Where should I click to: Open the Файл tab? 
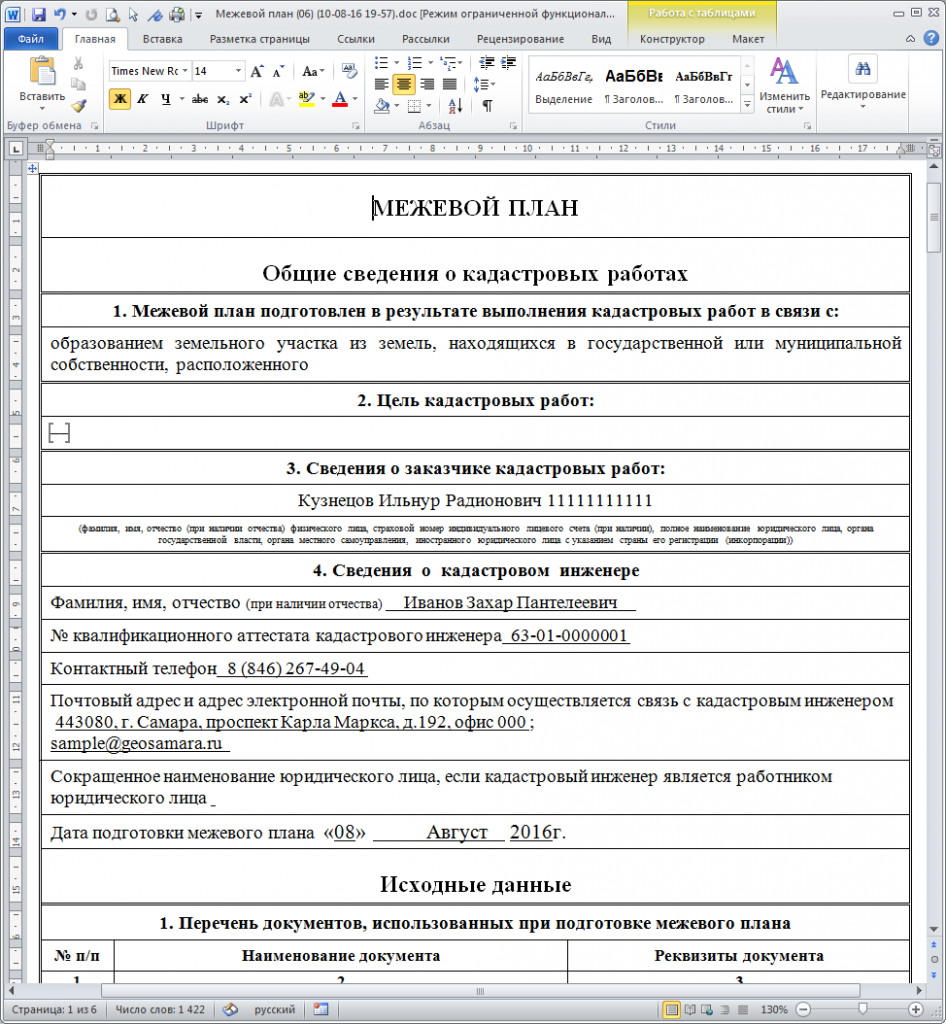[31, 39]
